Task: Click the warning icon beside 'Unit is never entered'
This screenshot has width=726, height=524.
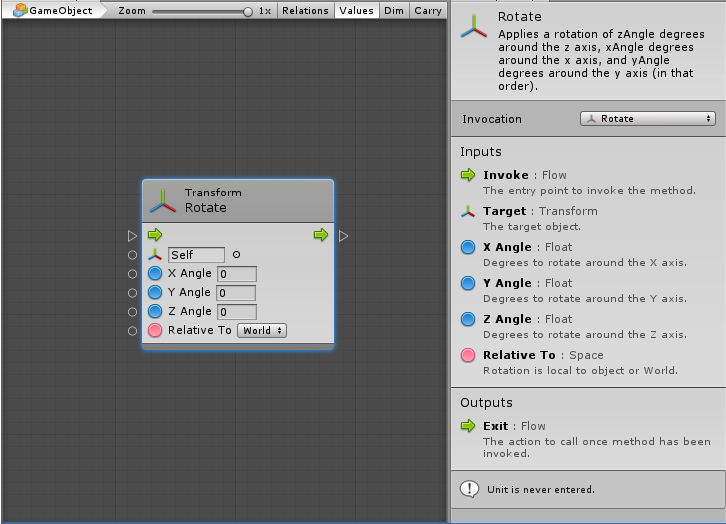Action: point(469,489)
